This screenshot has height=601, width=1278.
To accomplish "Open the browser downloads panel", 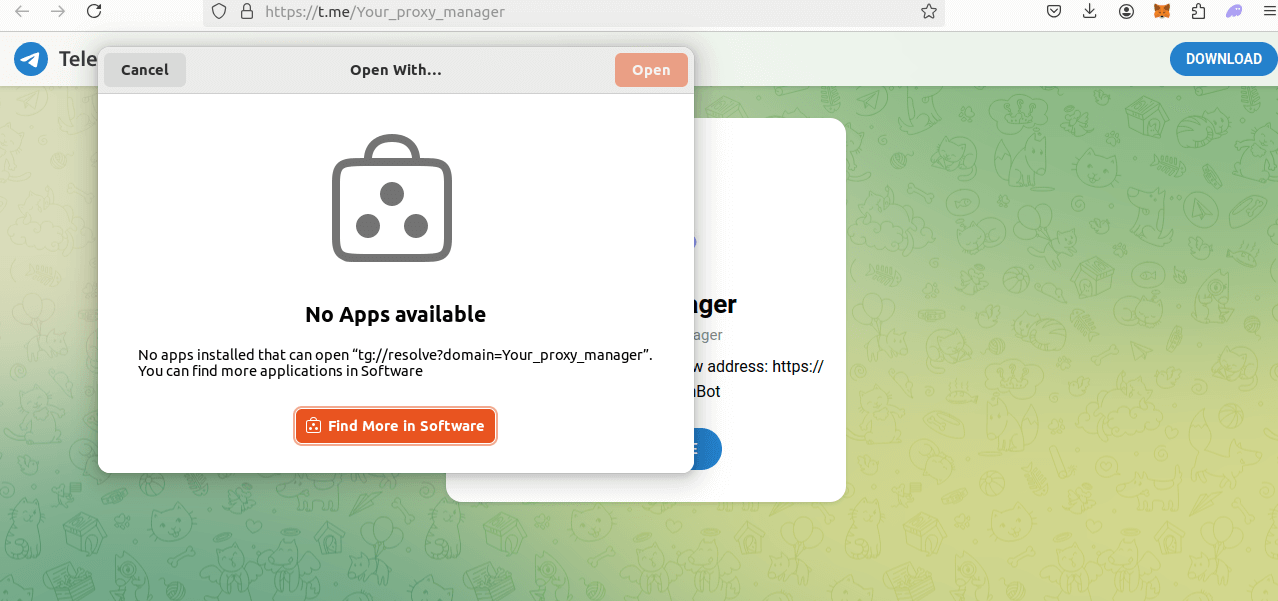I will click(x=1090, y=12).
